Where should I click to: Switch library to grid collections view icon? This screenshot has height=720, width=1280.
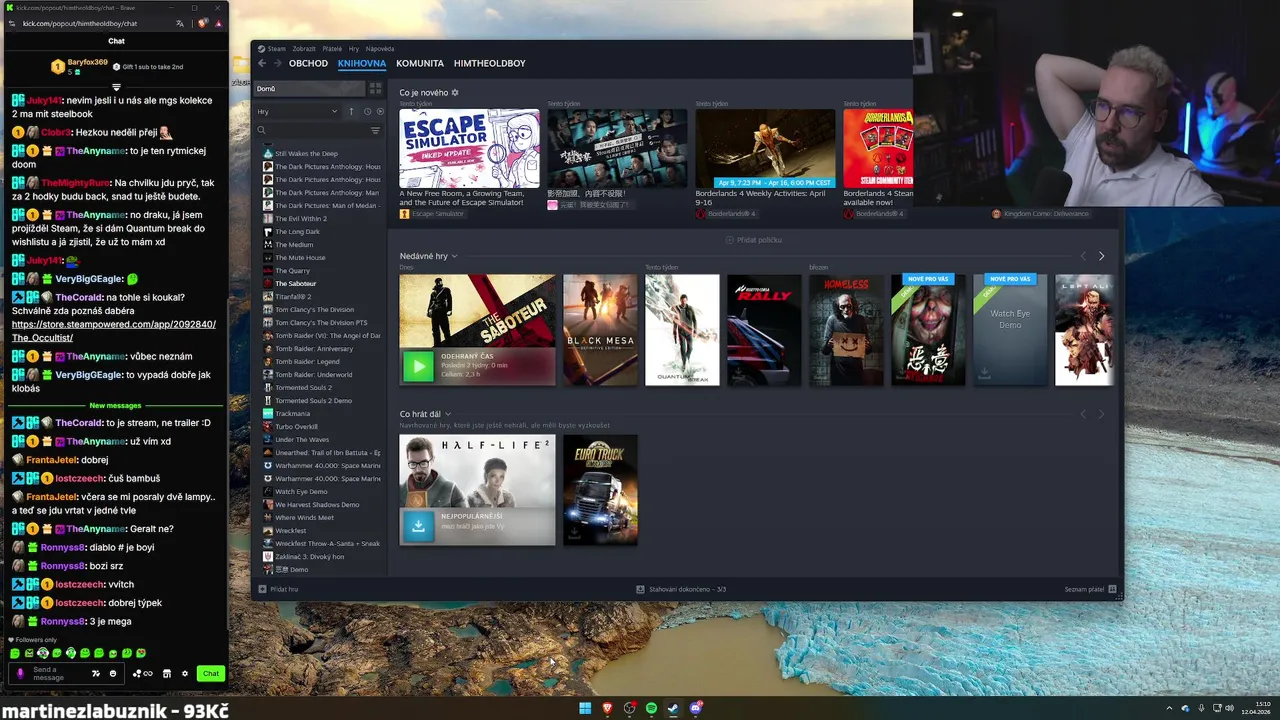click(x=375, y=88)
